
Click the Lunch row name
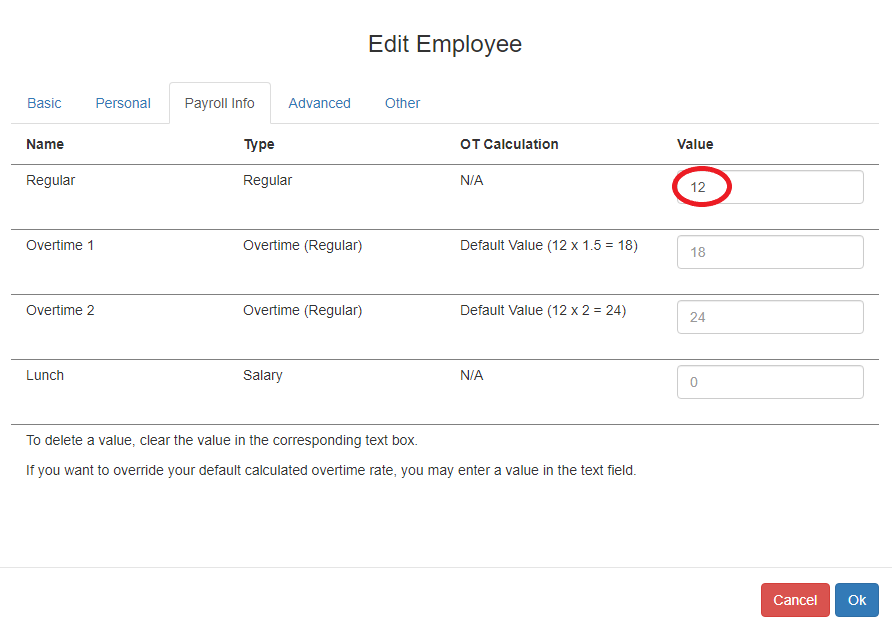(x=45, y=375)
